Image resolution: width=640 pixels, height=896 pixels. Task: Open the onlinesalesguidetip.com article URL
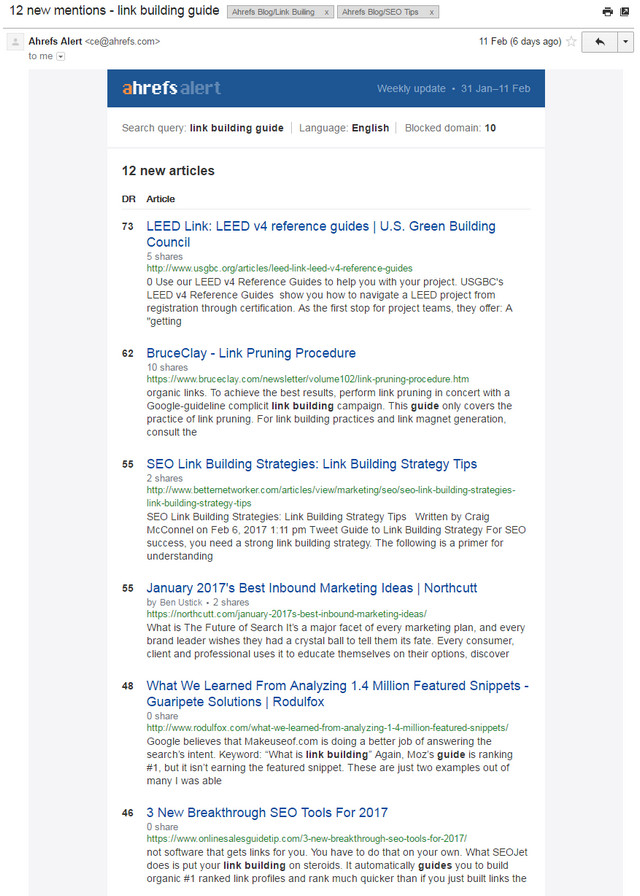(306, 838)
